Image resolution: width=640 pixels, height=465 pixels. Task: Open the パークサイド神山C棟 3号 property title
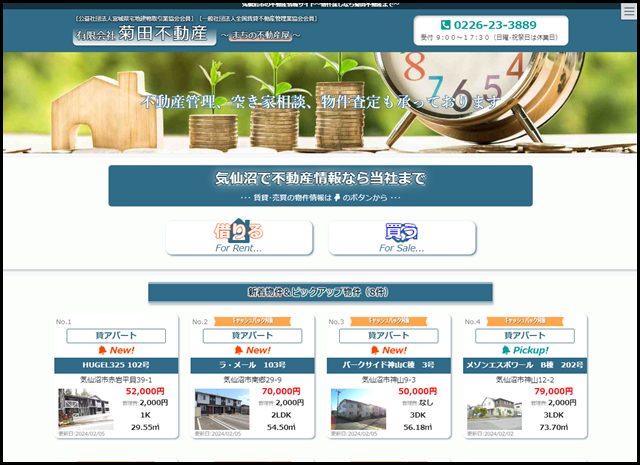click(x=389, y=365)
